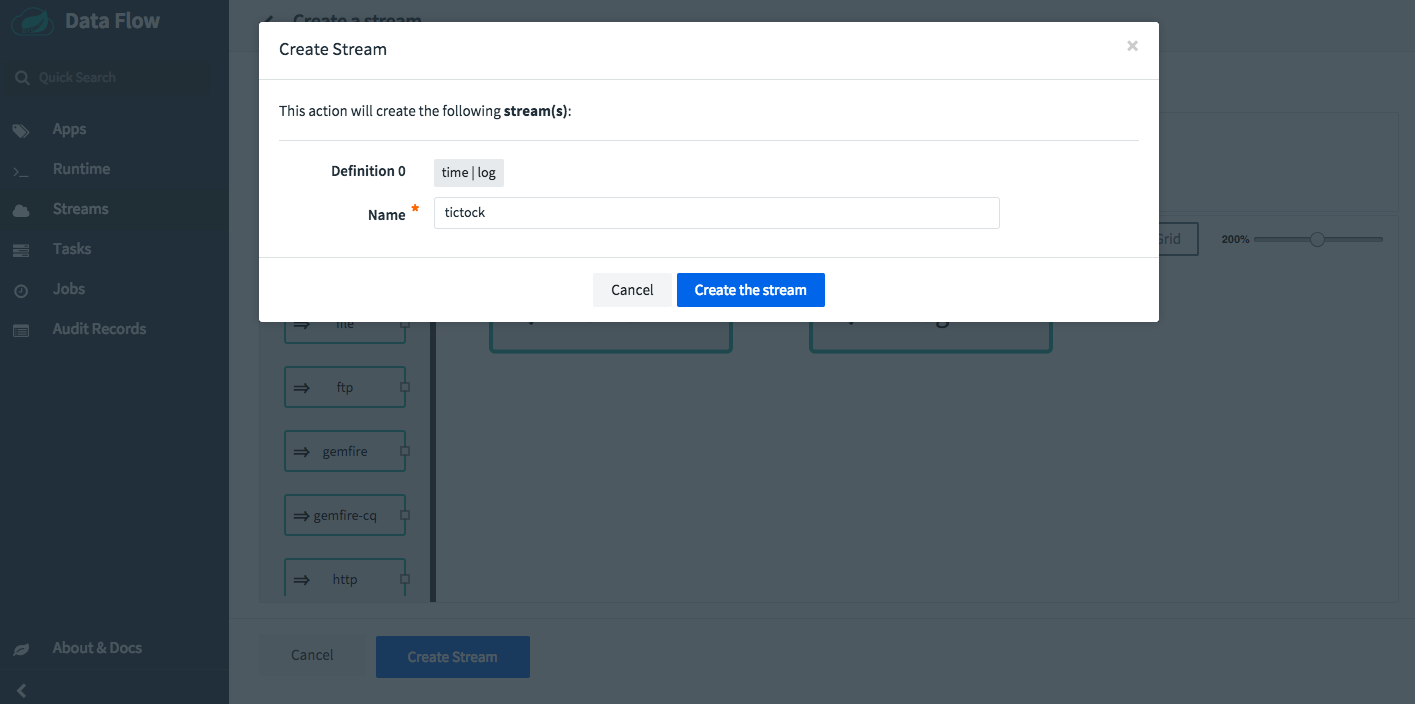Image resolution: width=1415 pixels, height=704 pixels.
Task: Click the Apps tags icon in sidebar
Action: (21, 130)
